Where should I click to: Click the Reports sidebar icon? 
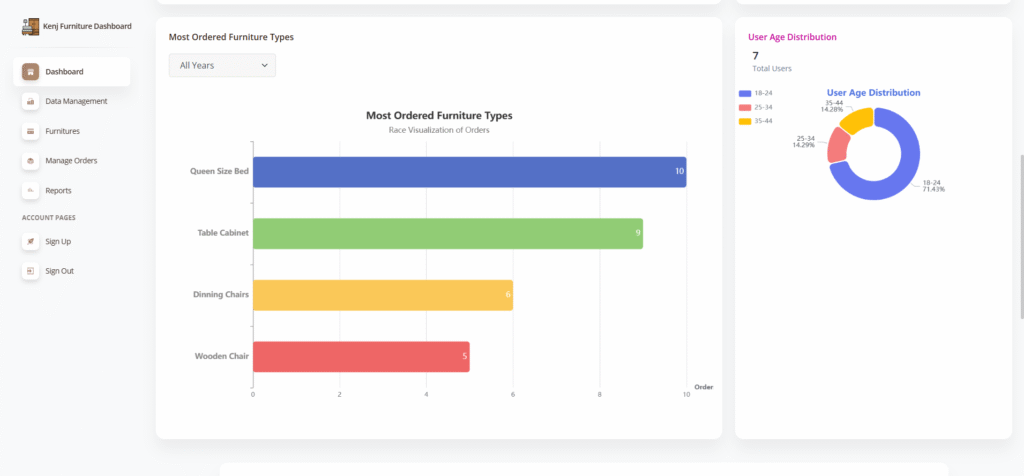pos(31,190)
